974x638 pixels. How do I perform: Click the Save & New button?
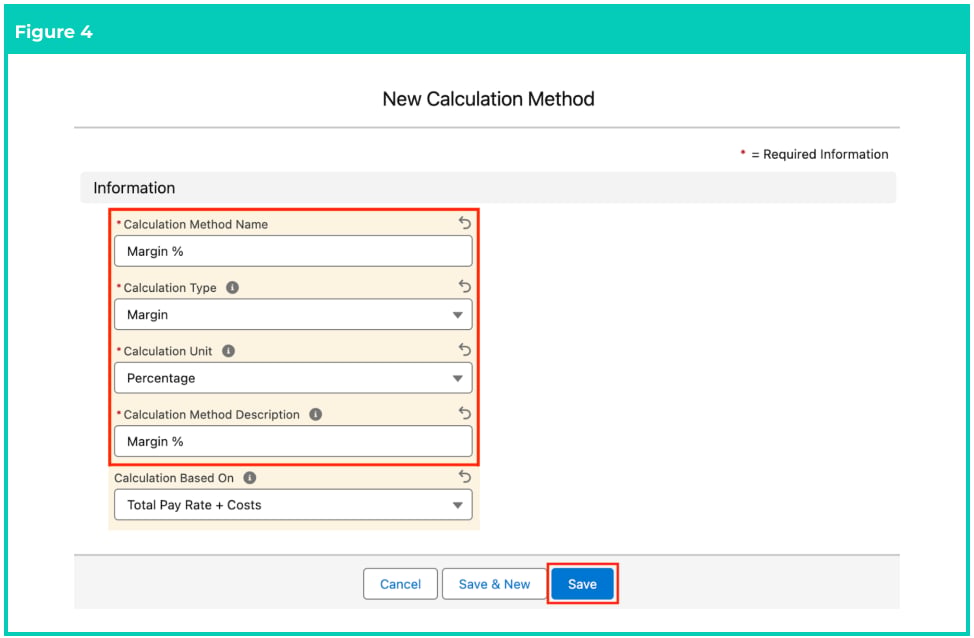[494, 584]
